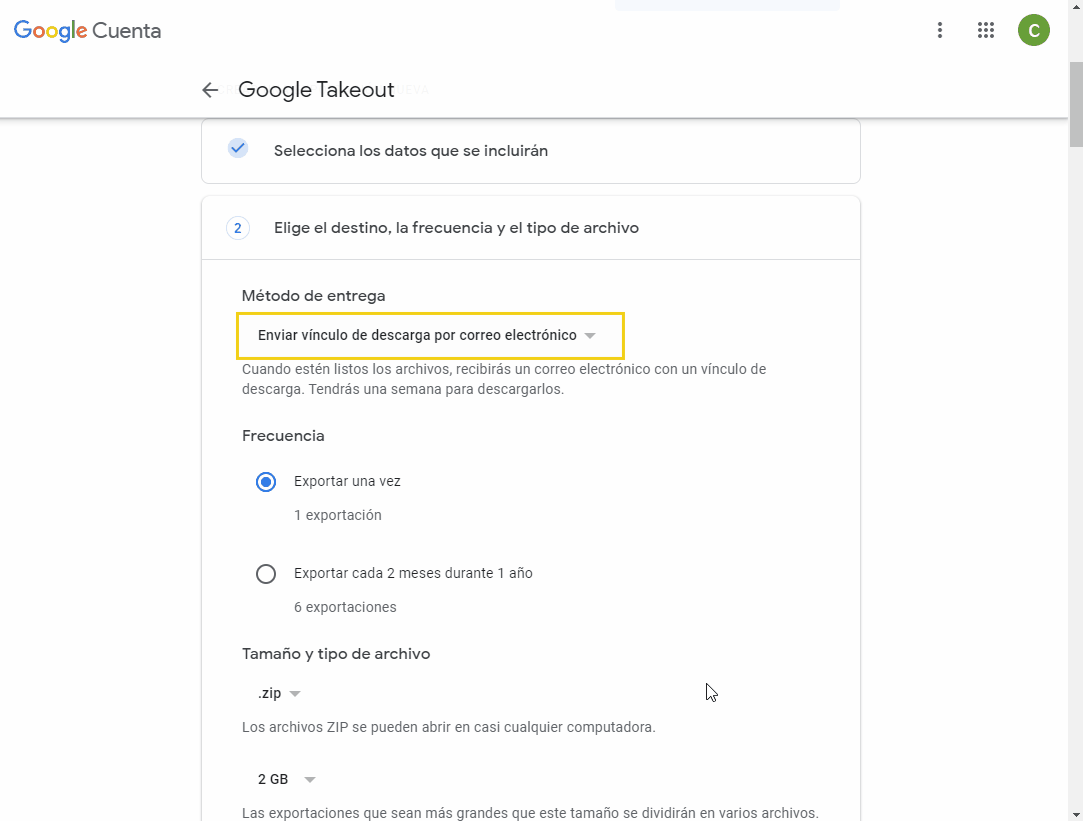Open the account avatar labeled C
1083x821 pixels.
point(1033,30)
